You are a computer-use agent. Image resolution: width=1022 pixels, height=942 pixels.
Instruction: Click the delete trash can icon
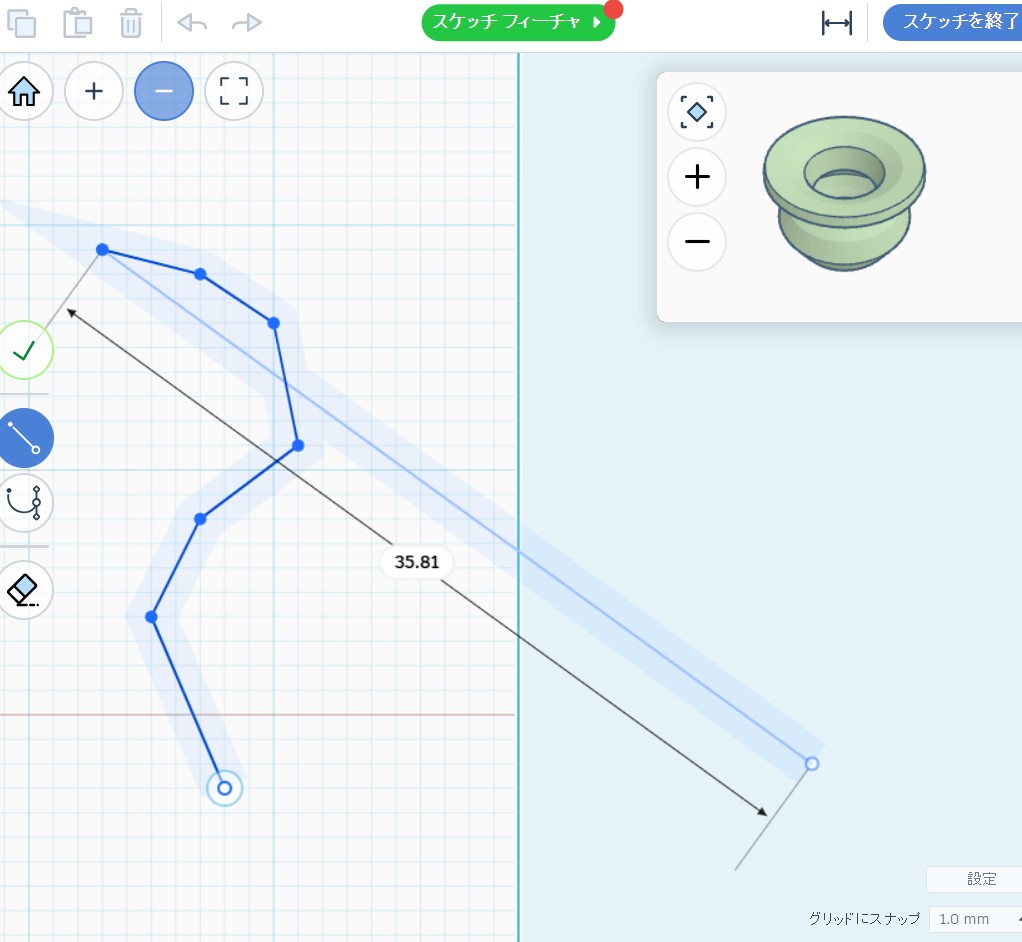(x=131, y=23)
